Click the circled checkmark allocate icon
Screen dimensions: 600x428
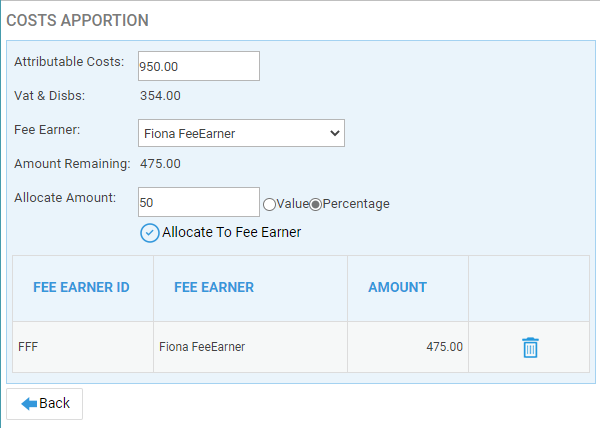pyautogui.click(x=150, y=233)
